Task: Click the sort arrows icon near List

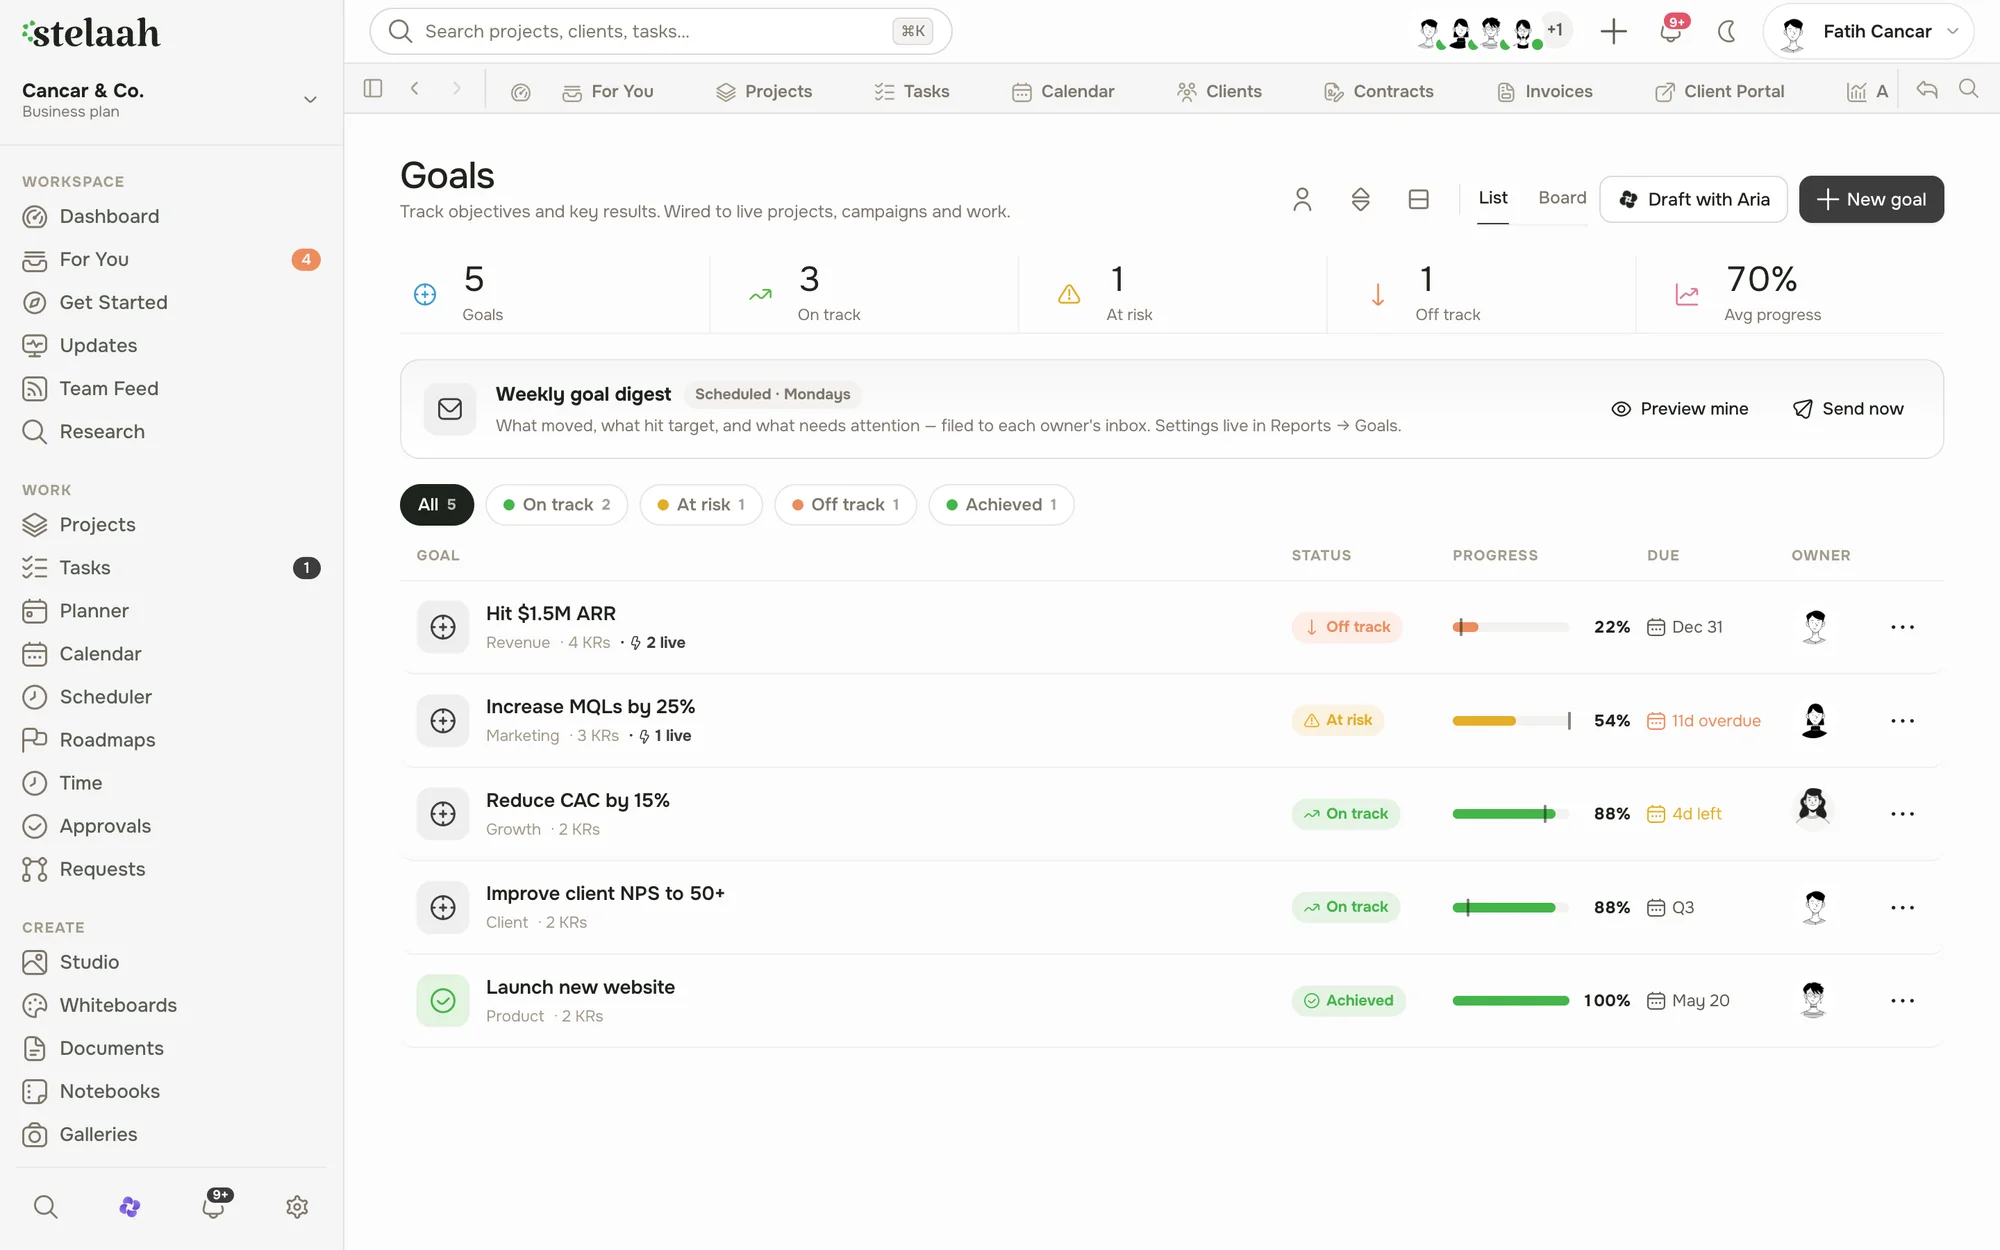Action: click(1360, 199)
